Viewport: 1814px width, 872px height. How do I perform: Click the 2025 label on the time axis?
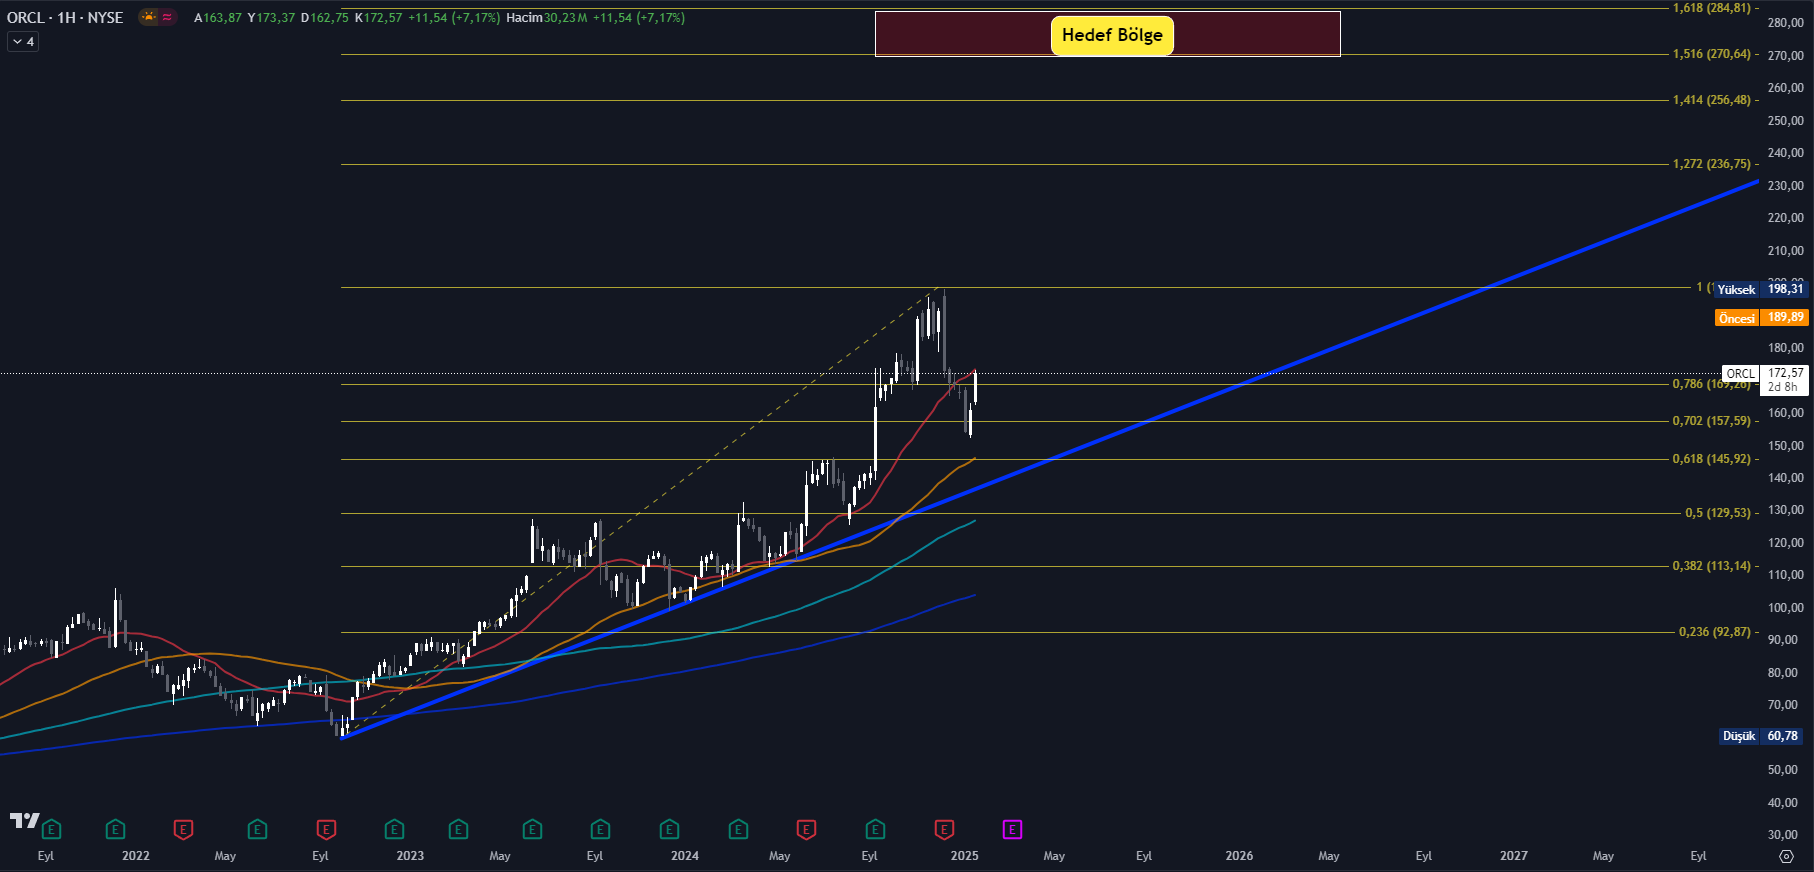pos(964,856)
